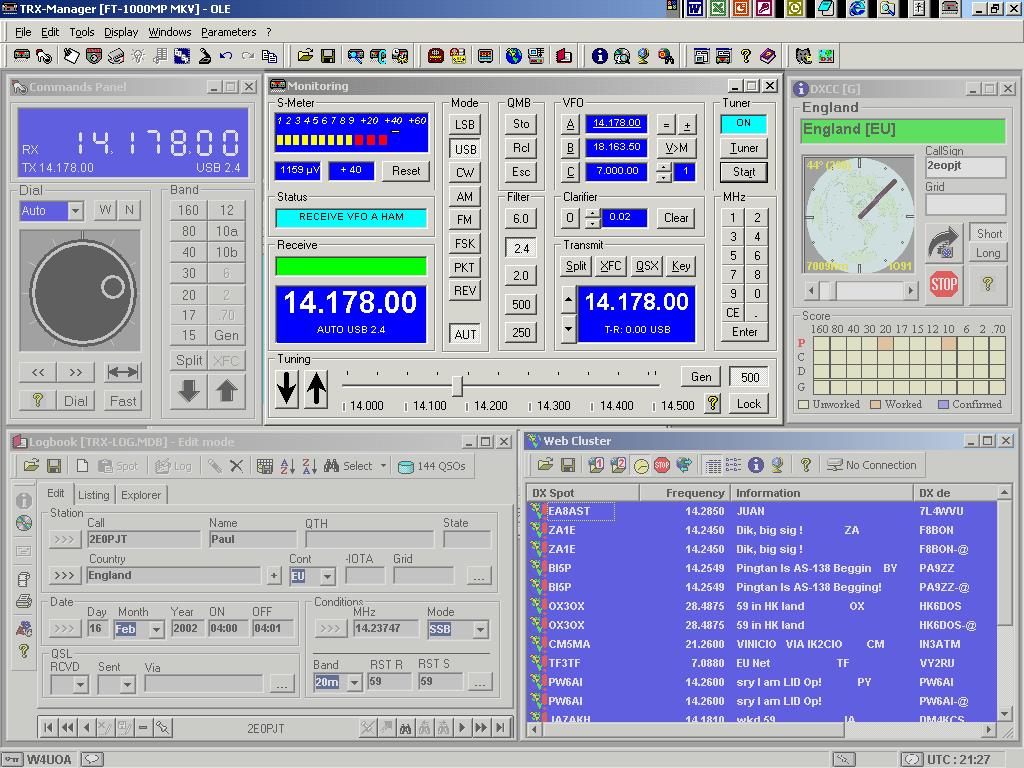This screenshot has height=768, width=1024.
Task: Click the printer icon in Logbook sidebar
Action: click(24, 600)
